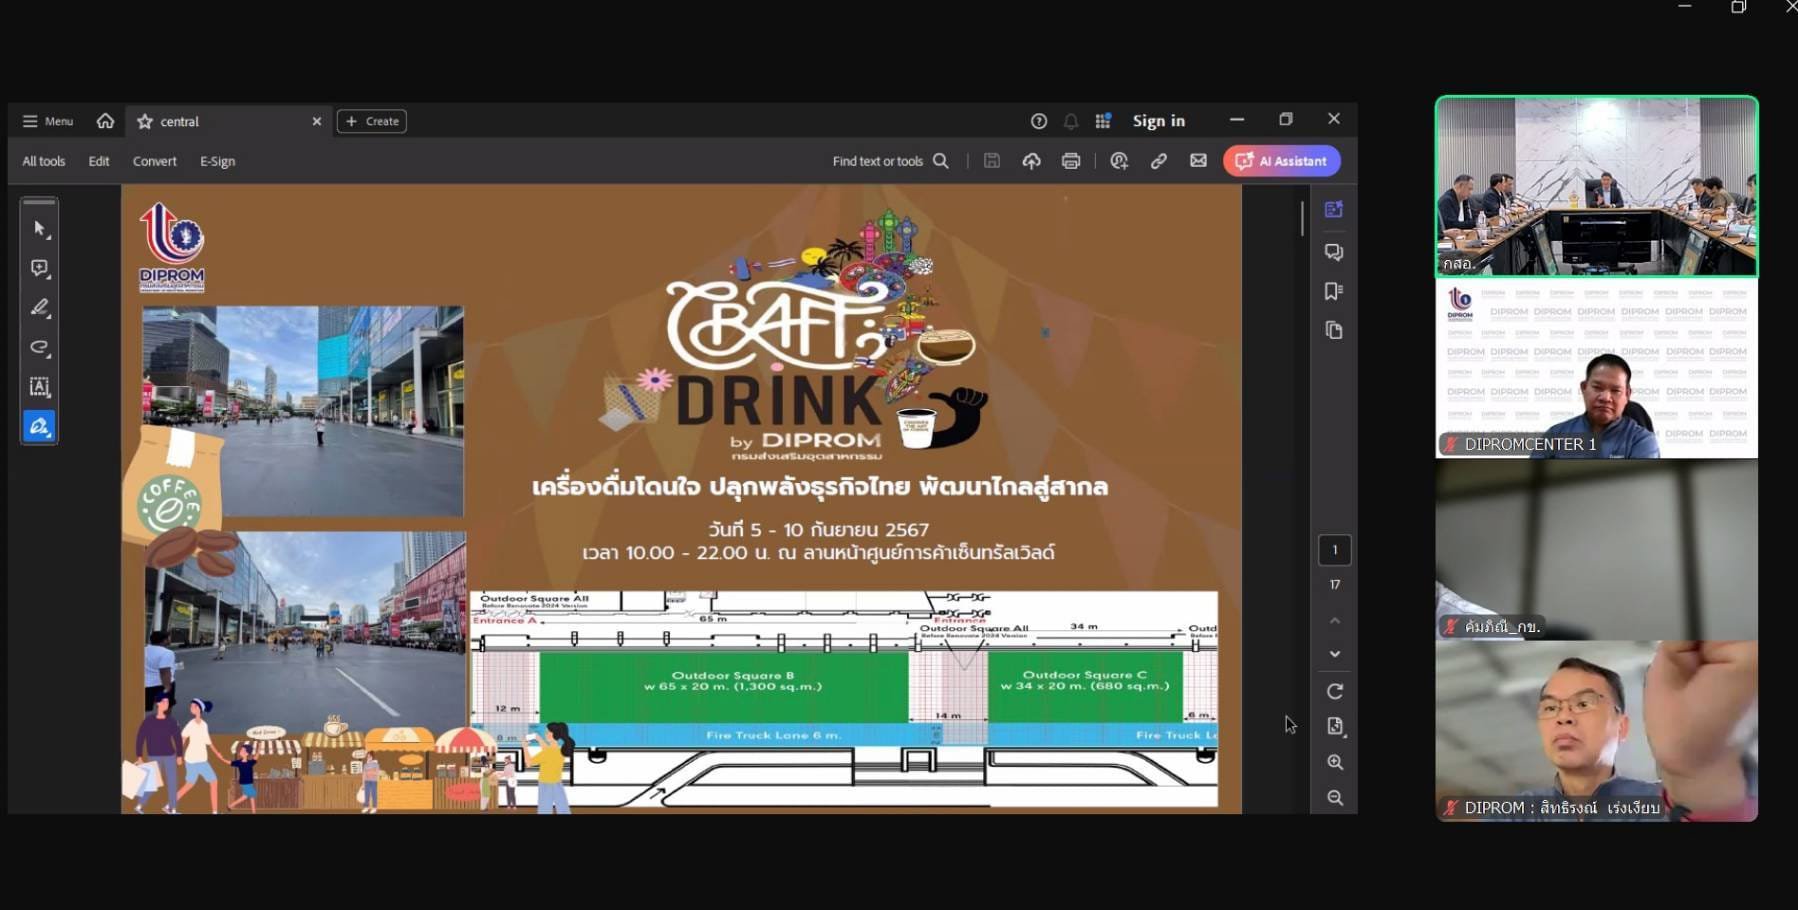
Task: Click total page count 17
Action: point(1335,584)
